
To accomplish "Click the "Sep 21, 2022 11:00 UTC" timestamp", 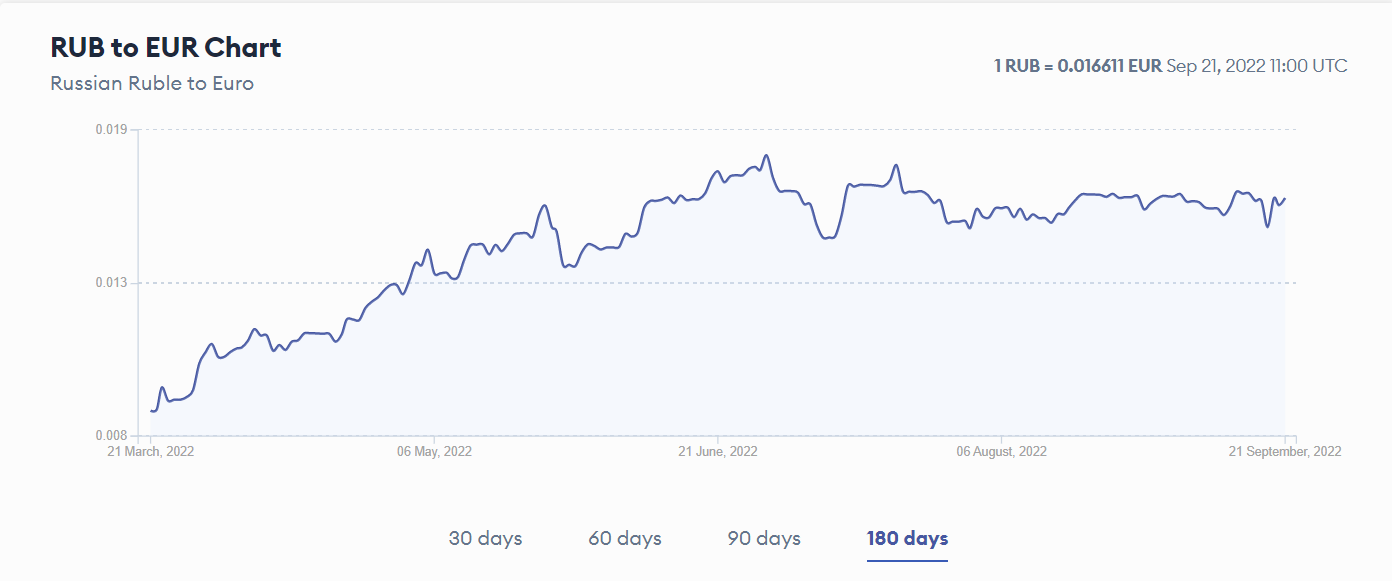I will point(1257,66).
